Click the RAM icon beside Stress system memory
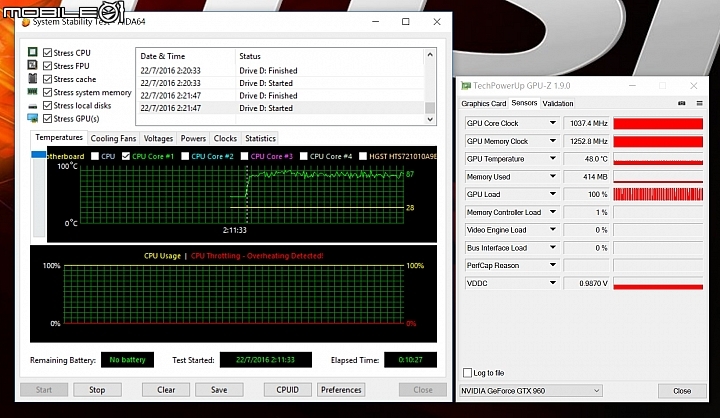720x418 pixels. pos(33,92)
